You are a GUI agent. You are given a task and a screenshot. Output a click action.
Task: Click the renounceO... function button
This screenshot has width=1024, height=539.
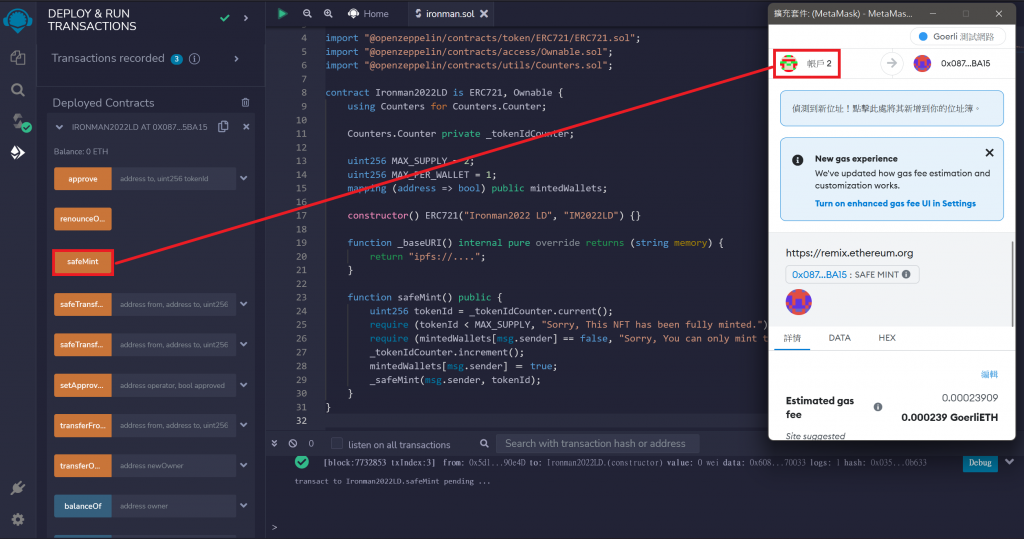pyautogui.click(x=83, y=219)
